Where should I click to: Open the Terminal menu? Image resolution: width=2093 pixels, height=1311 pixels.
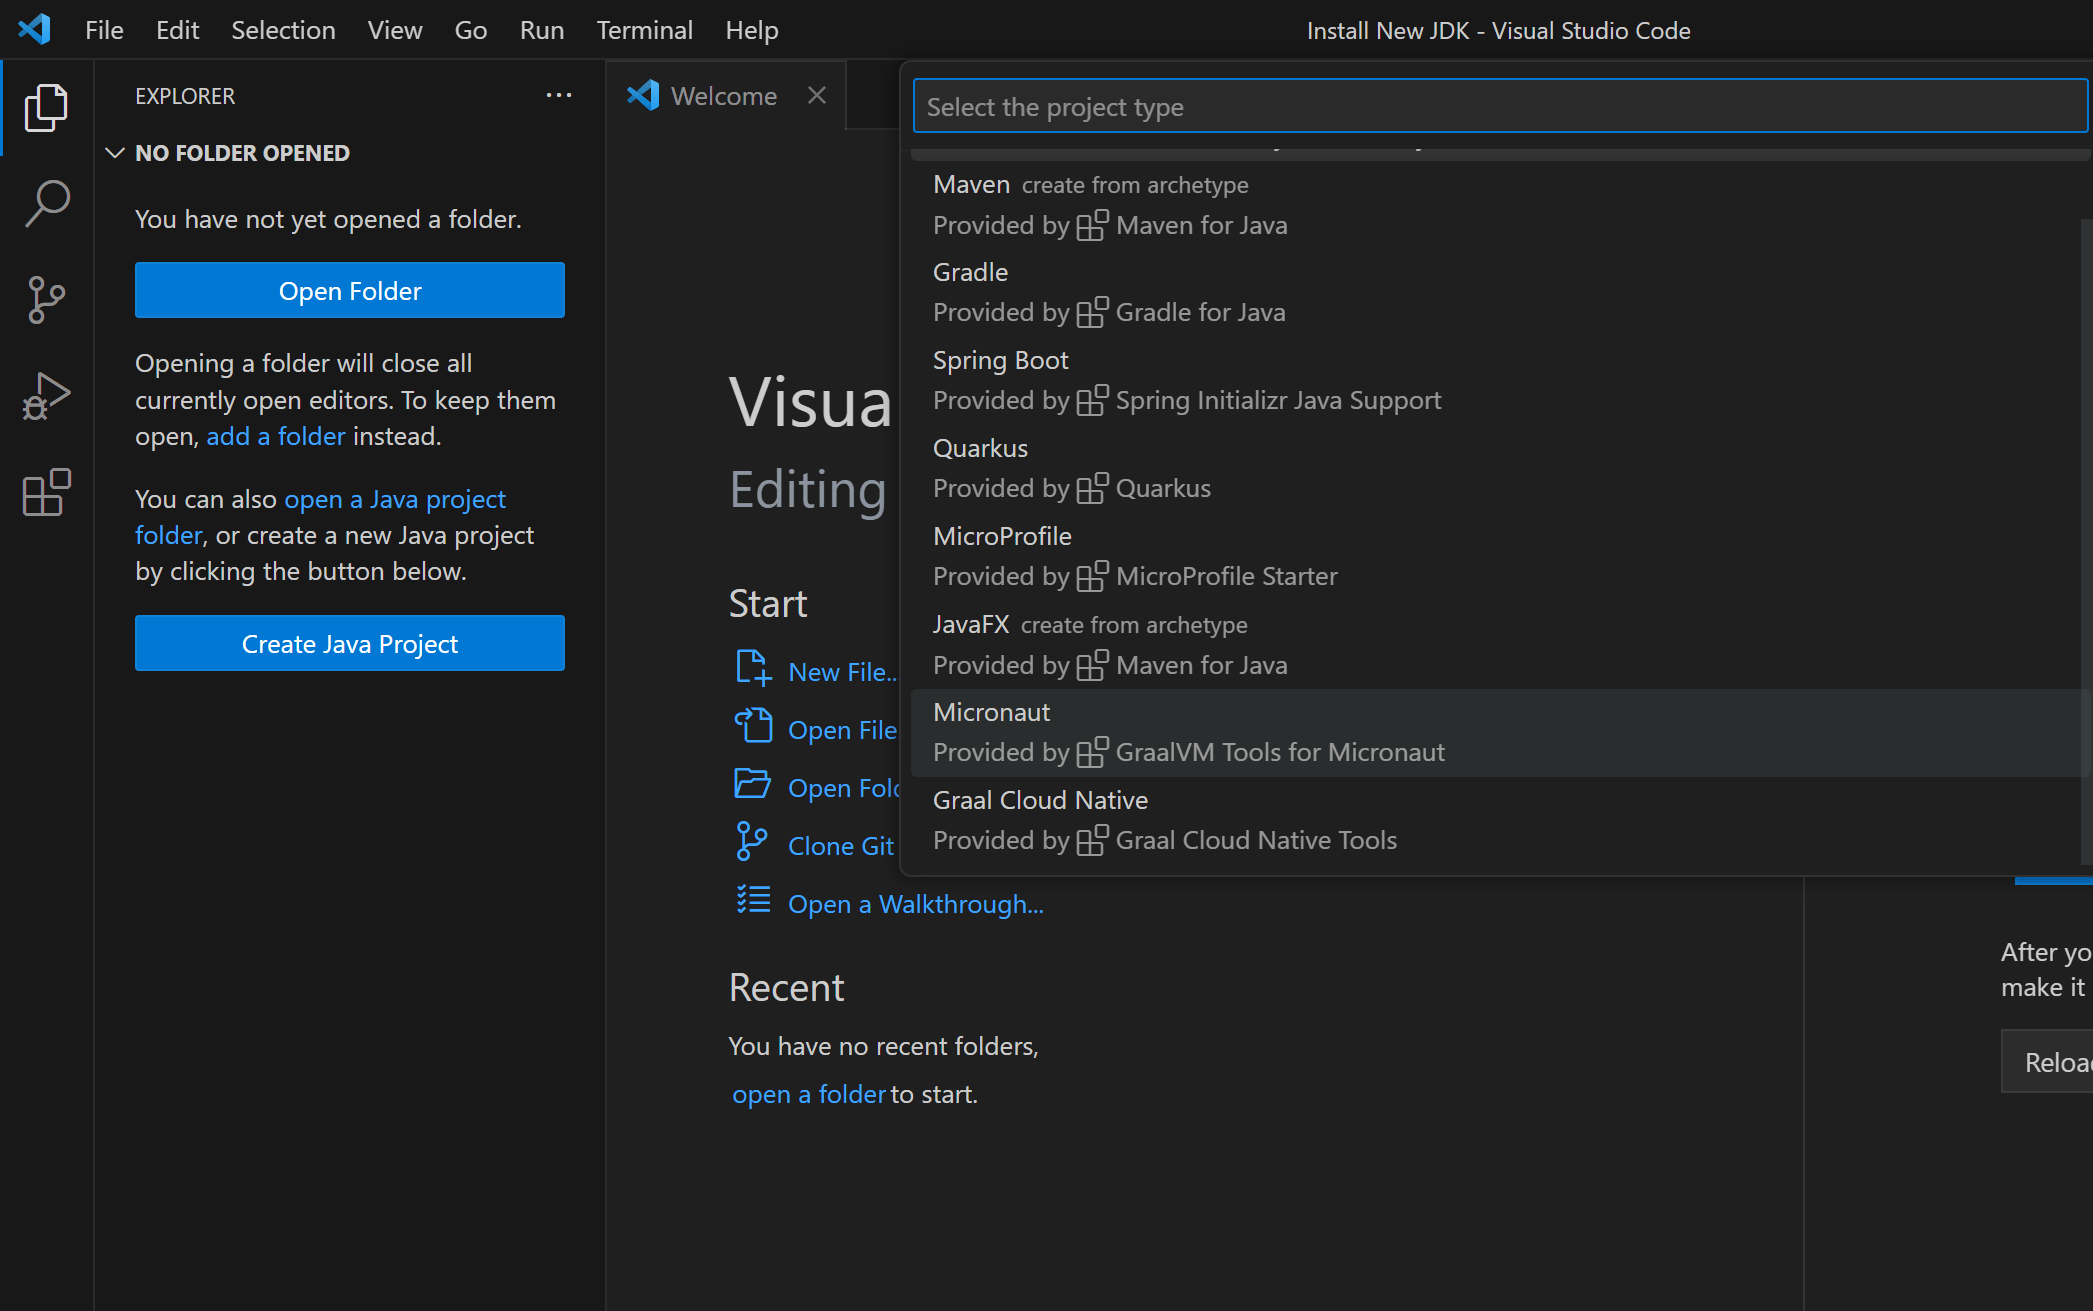(x=644, y=29)
